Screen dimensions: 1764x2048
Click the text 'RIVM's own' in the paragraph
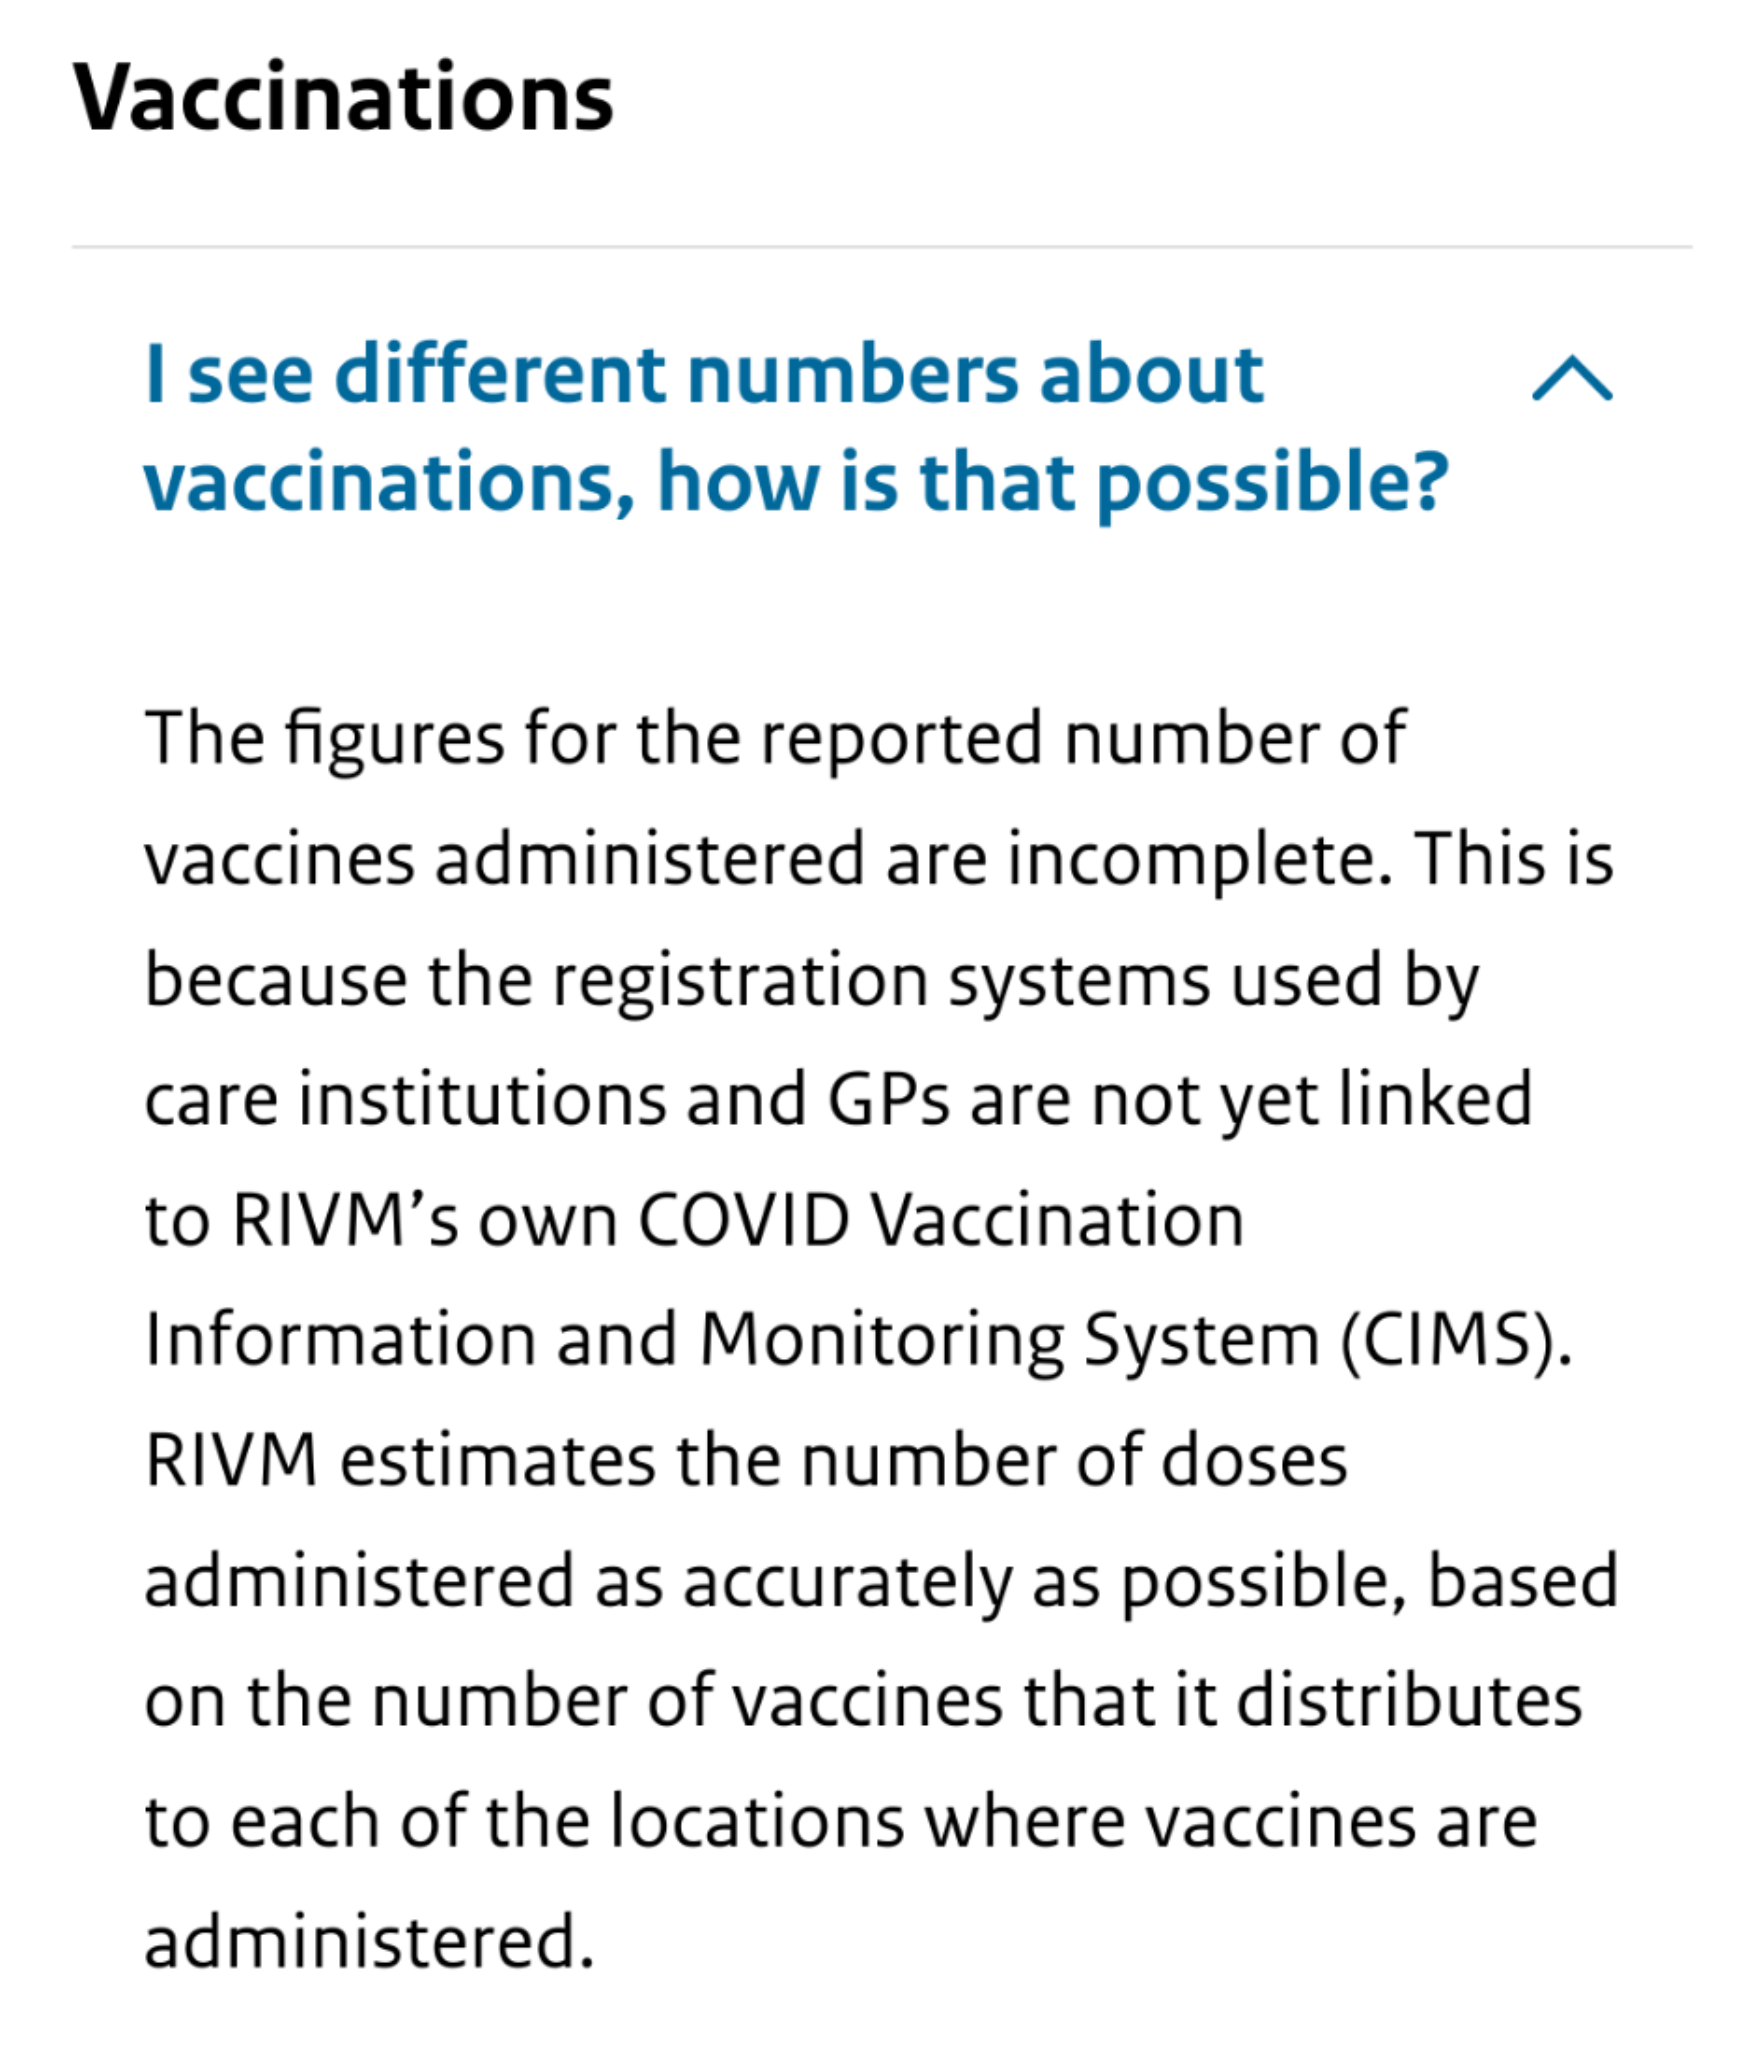coord(424,1220)
